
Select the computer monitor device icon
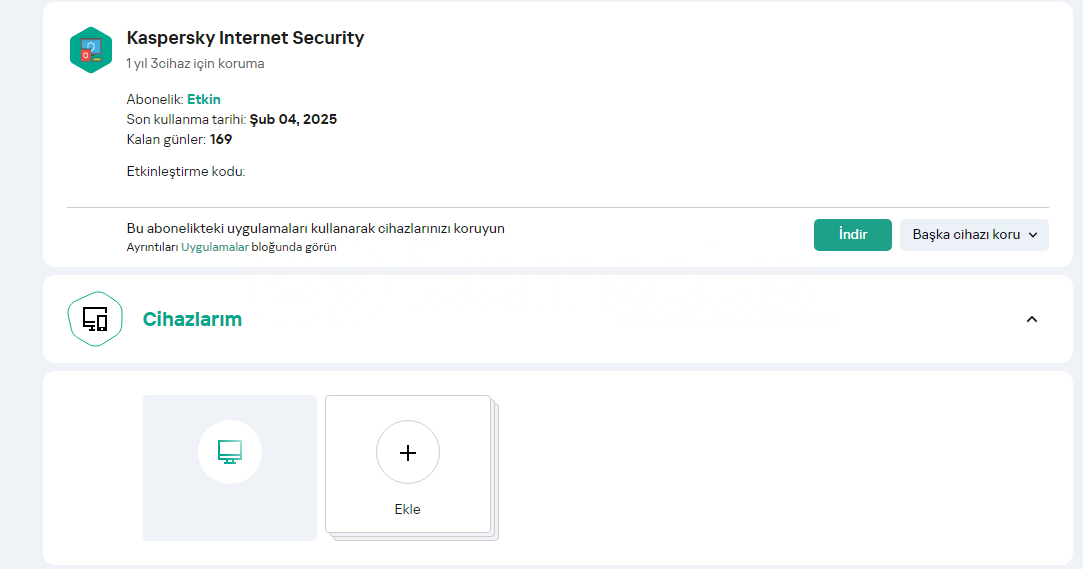(x=230, y=452)
